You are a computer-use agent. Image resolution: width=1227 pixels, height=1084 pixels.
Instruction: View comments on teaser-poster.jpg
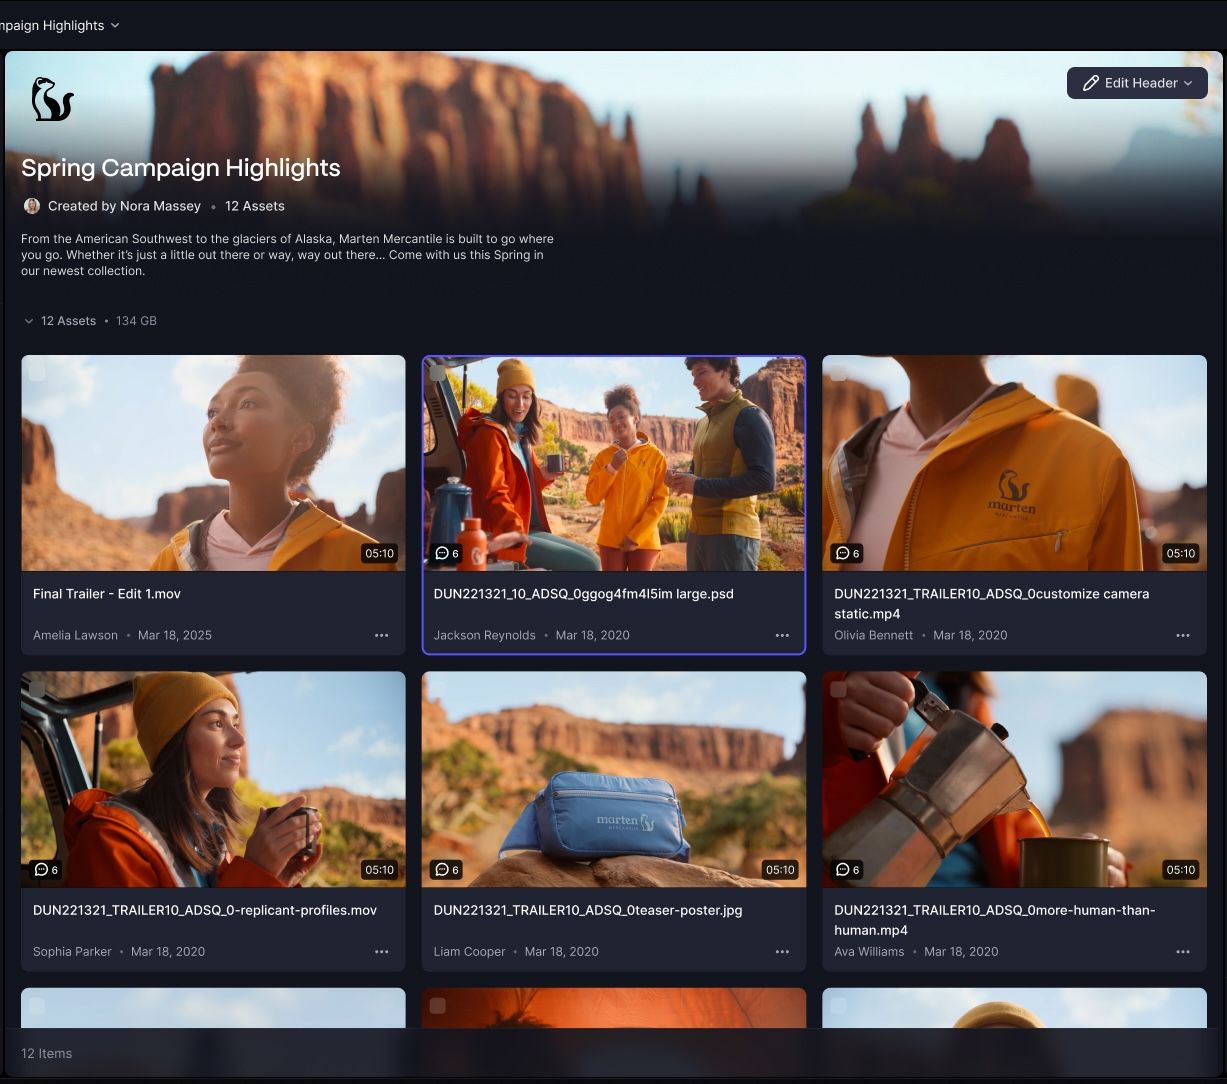point(447,870)
